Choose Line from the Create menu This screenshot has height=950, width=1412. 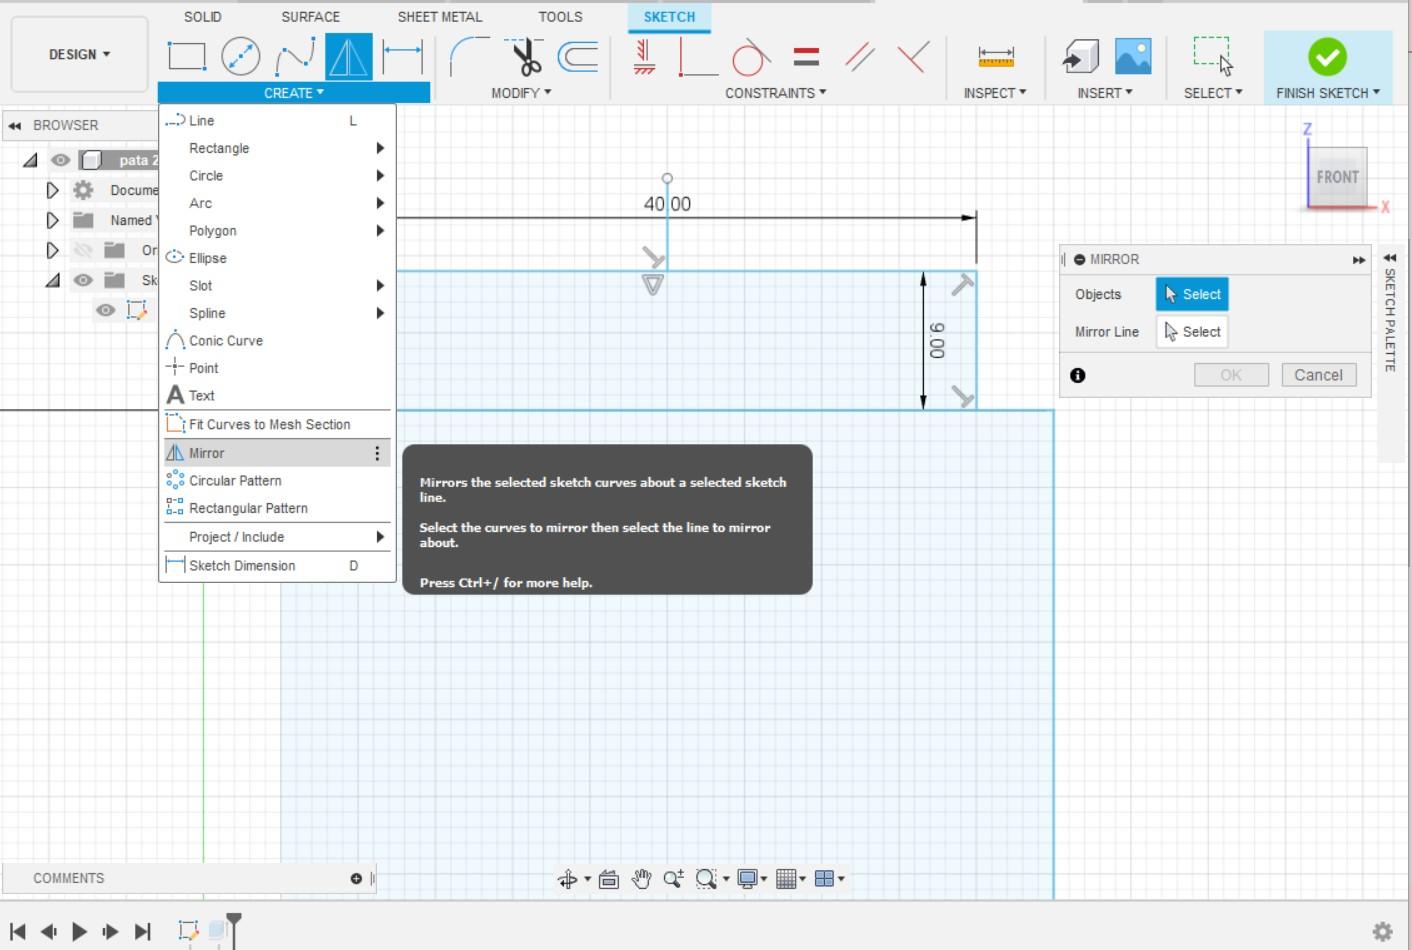(277, 120)
